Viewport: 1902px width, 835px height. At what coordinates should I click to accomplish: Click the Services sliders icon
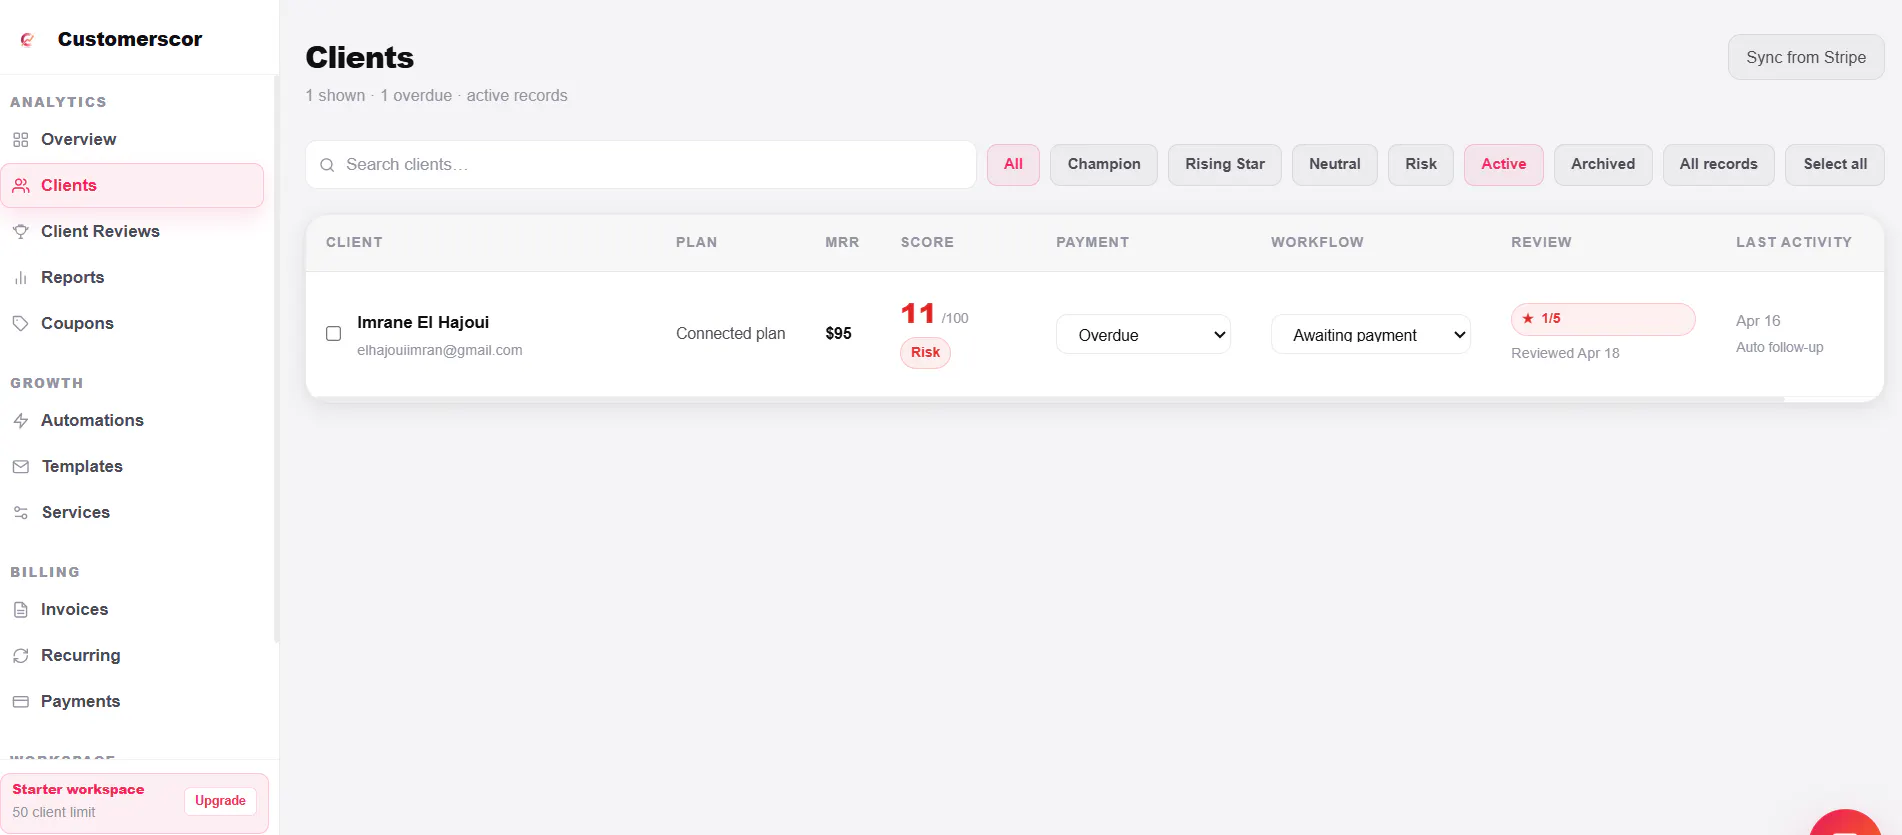coord(20,513)
